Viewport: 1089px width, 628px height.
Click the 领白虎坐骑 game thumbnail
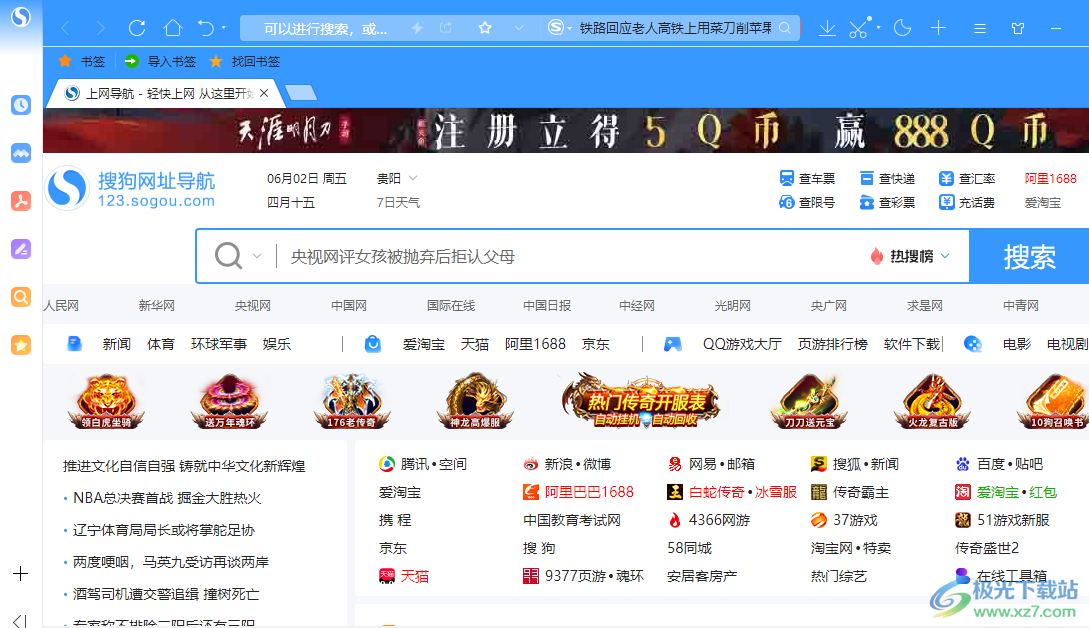coord(106,401)
